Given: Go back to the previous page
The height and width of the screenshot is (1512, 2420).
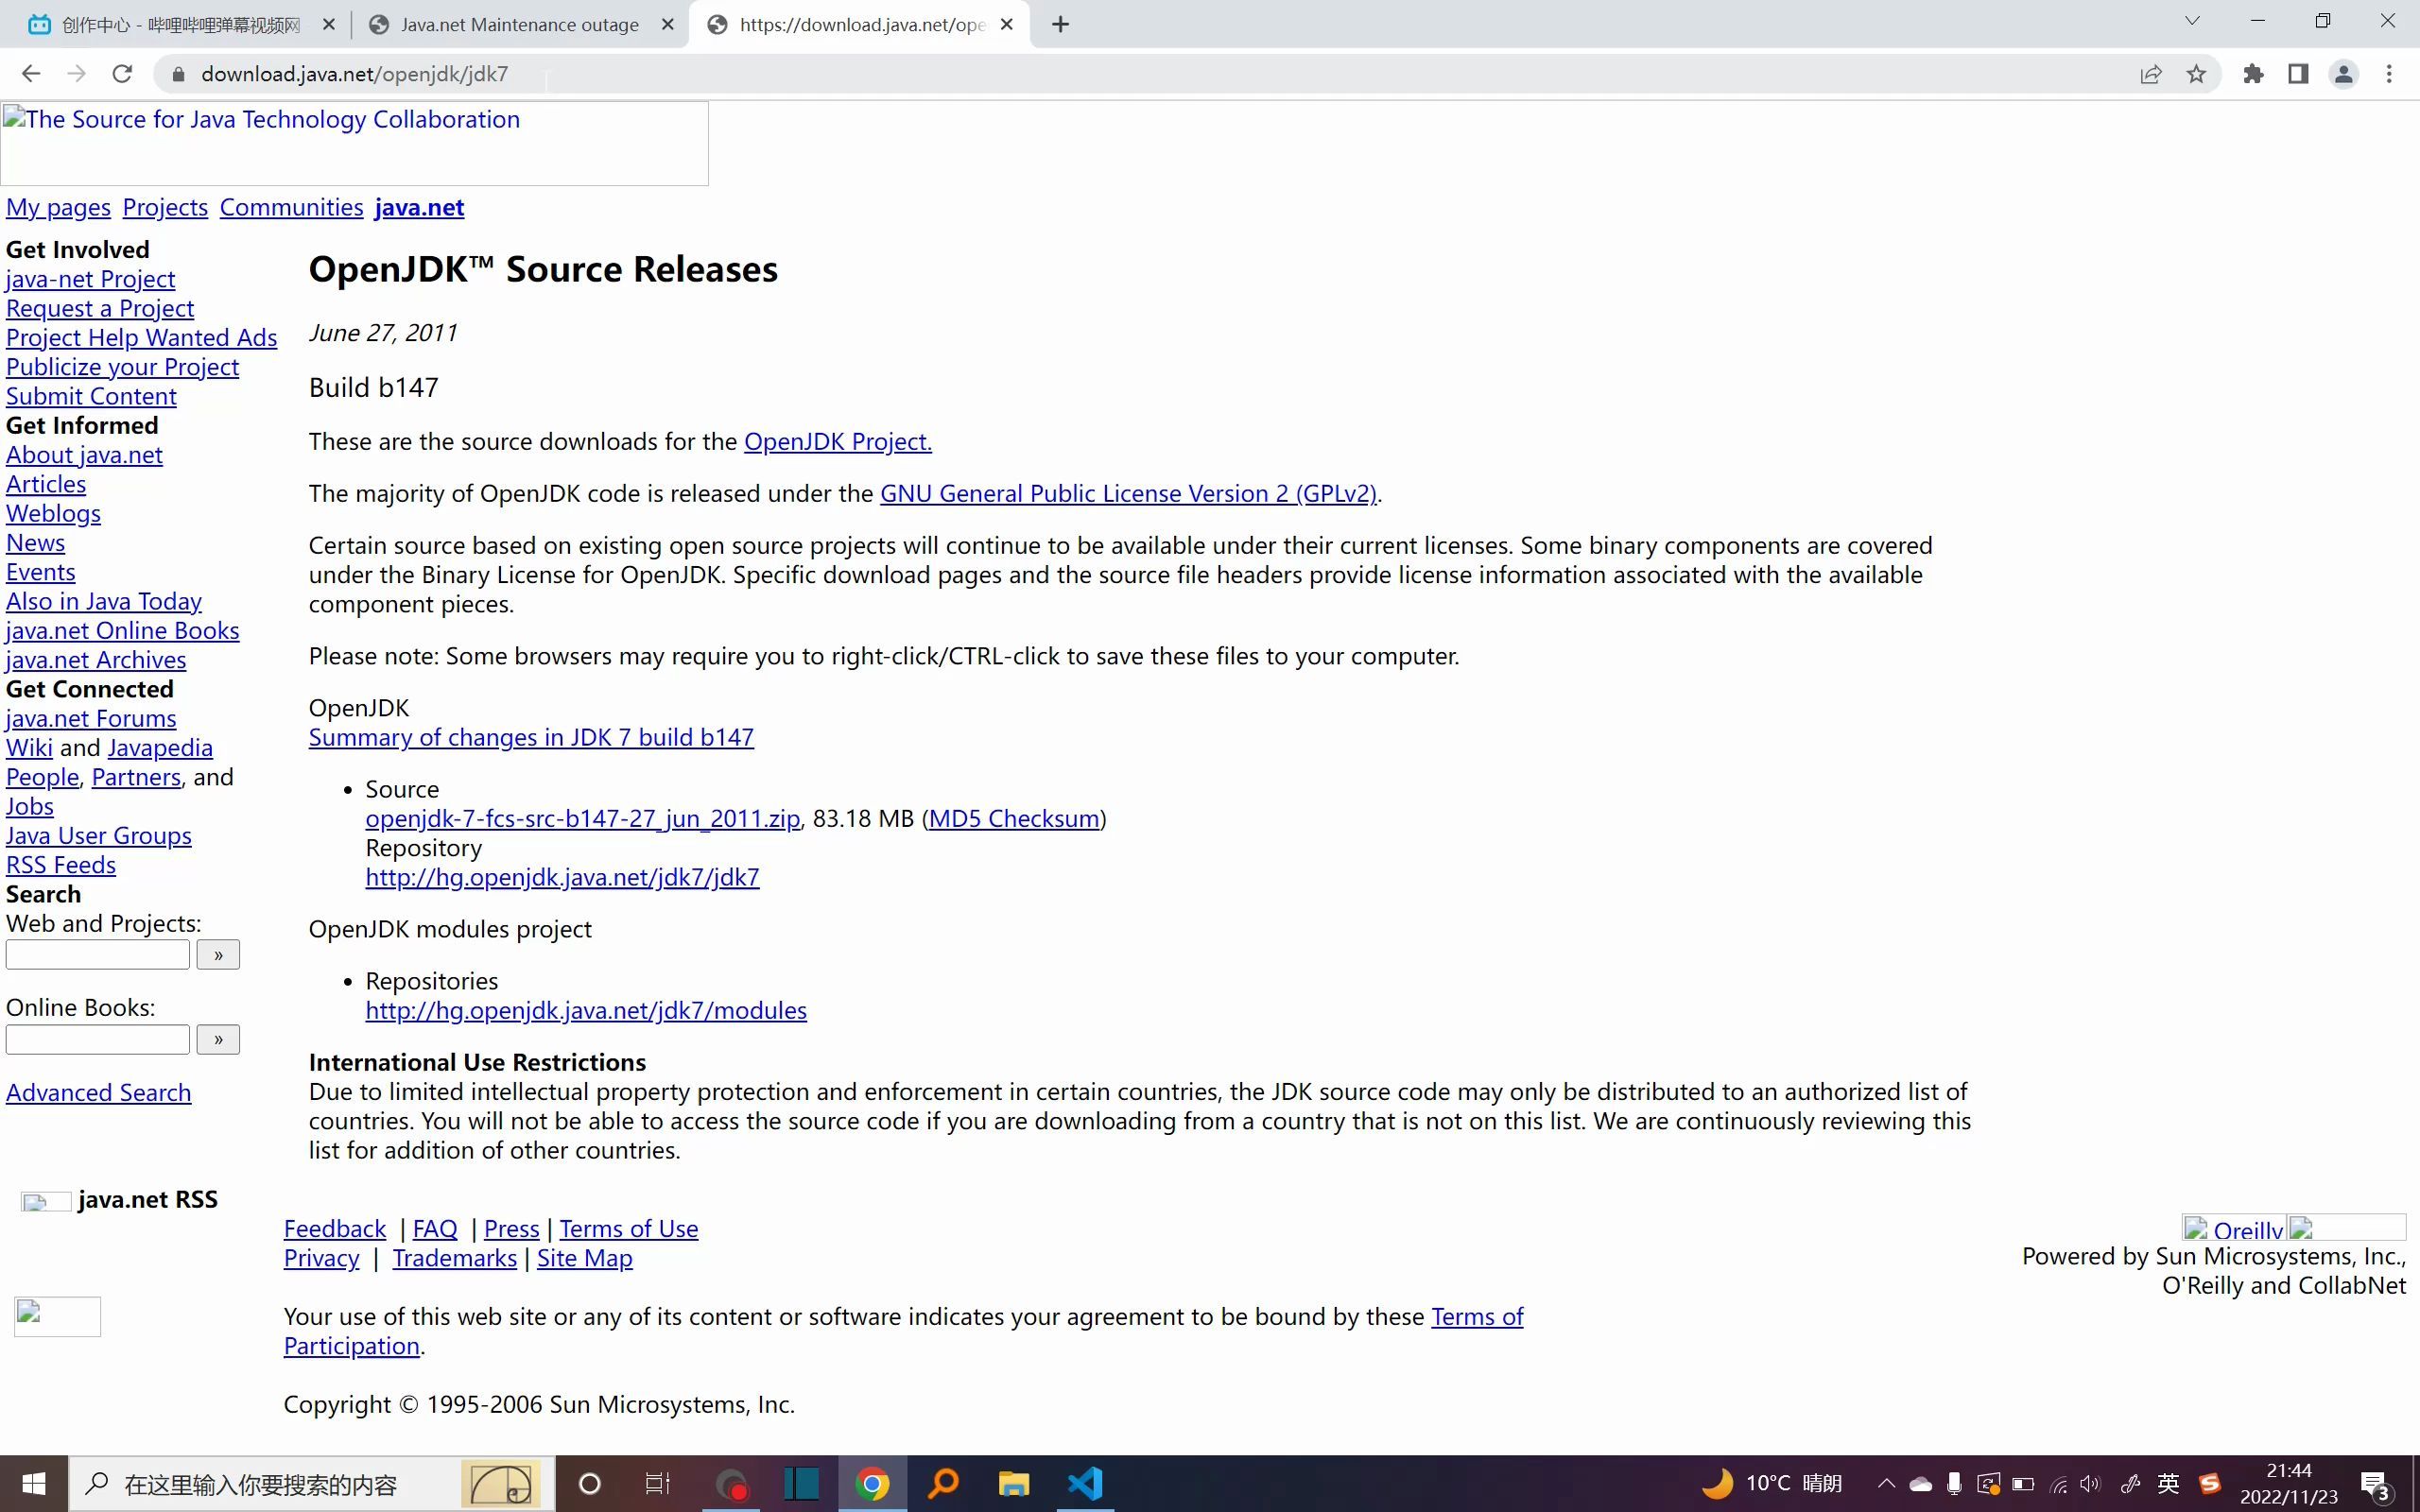Looking at the screenshot, I should 31,73.
